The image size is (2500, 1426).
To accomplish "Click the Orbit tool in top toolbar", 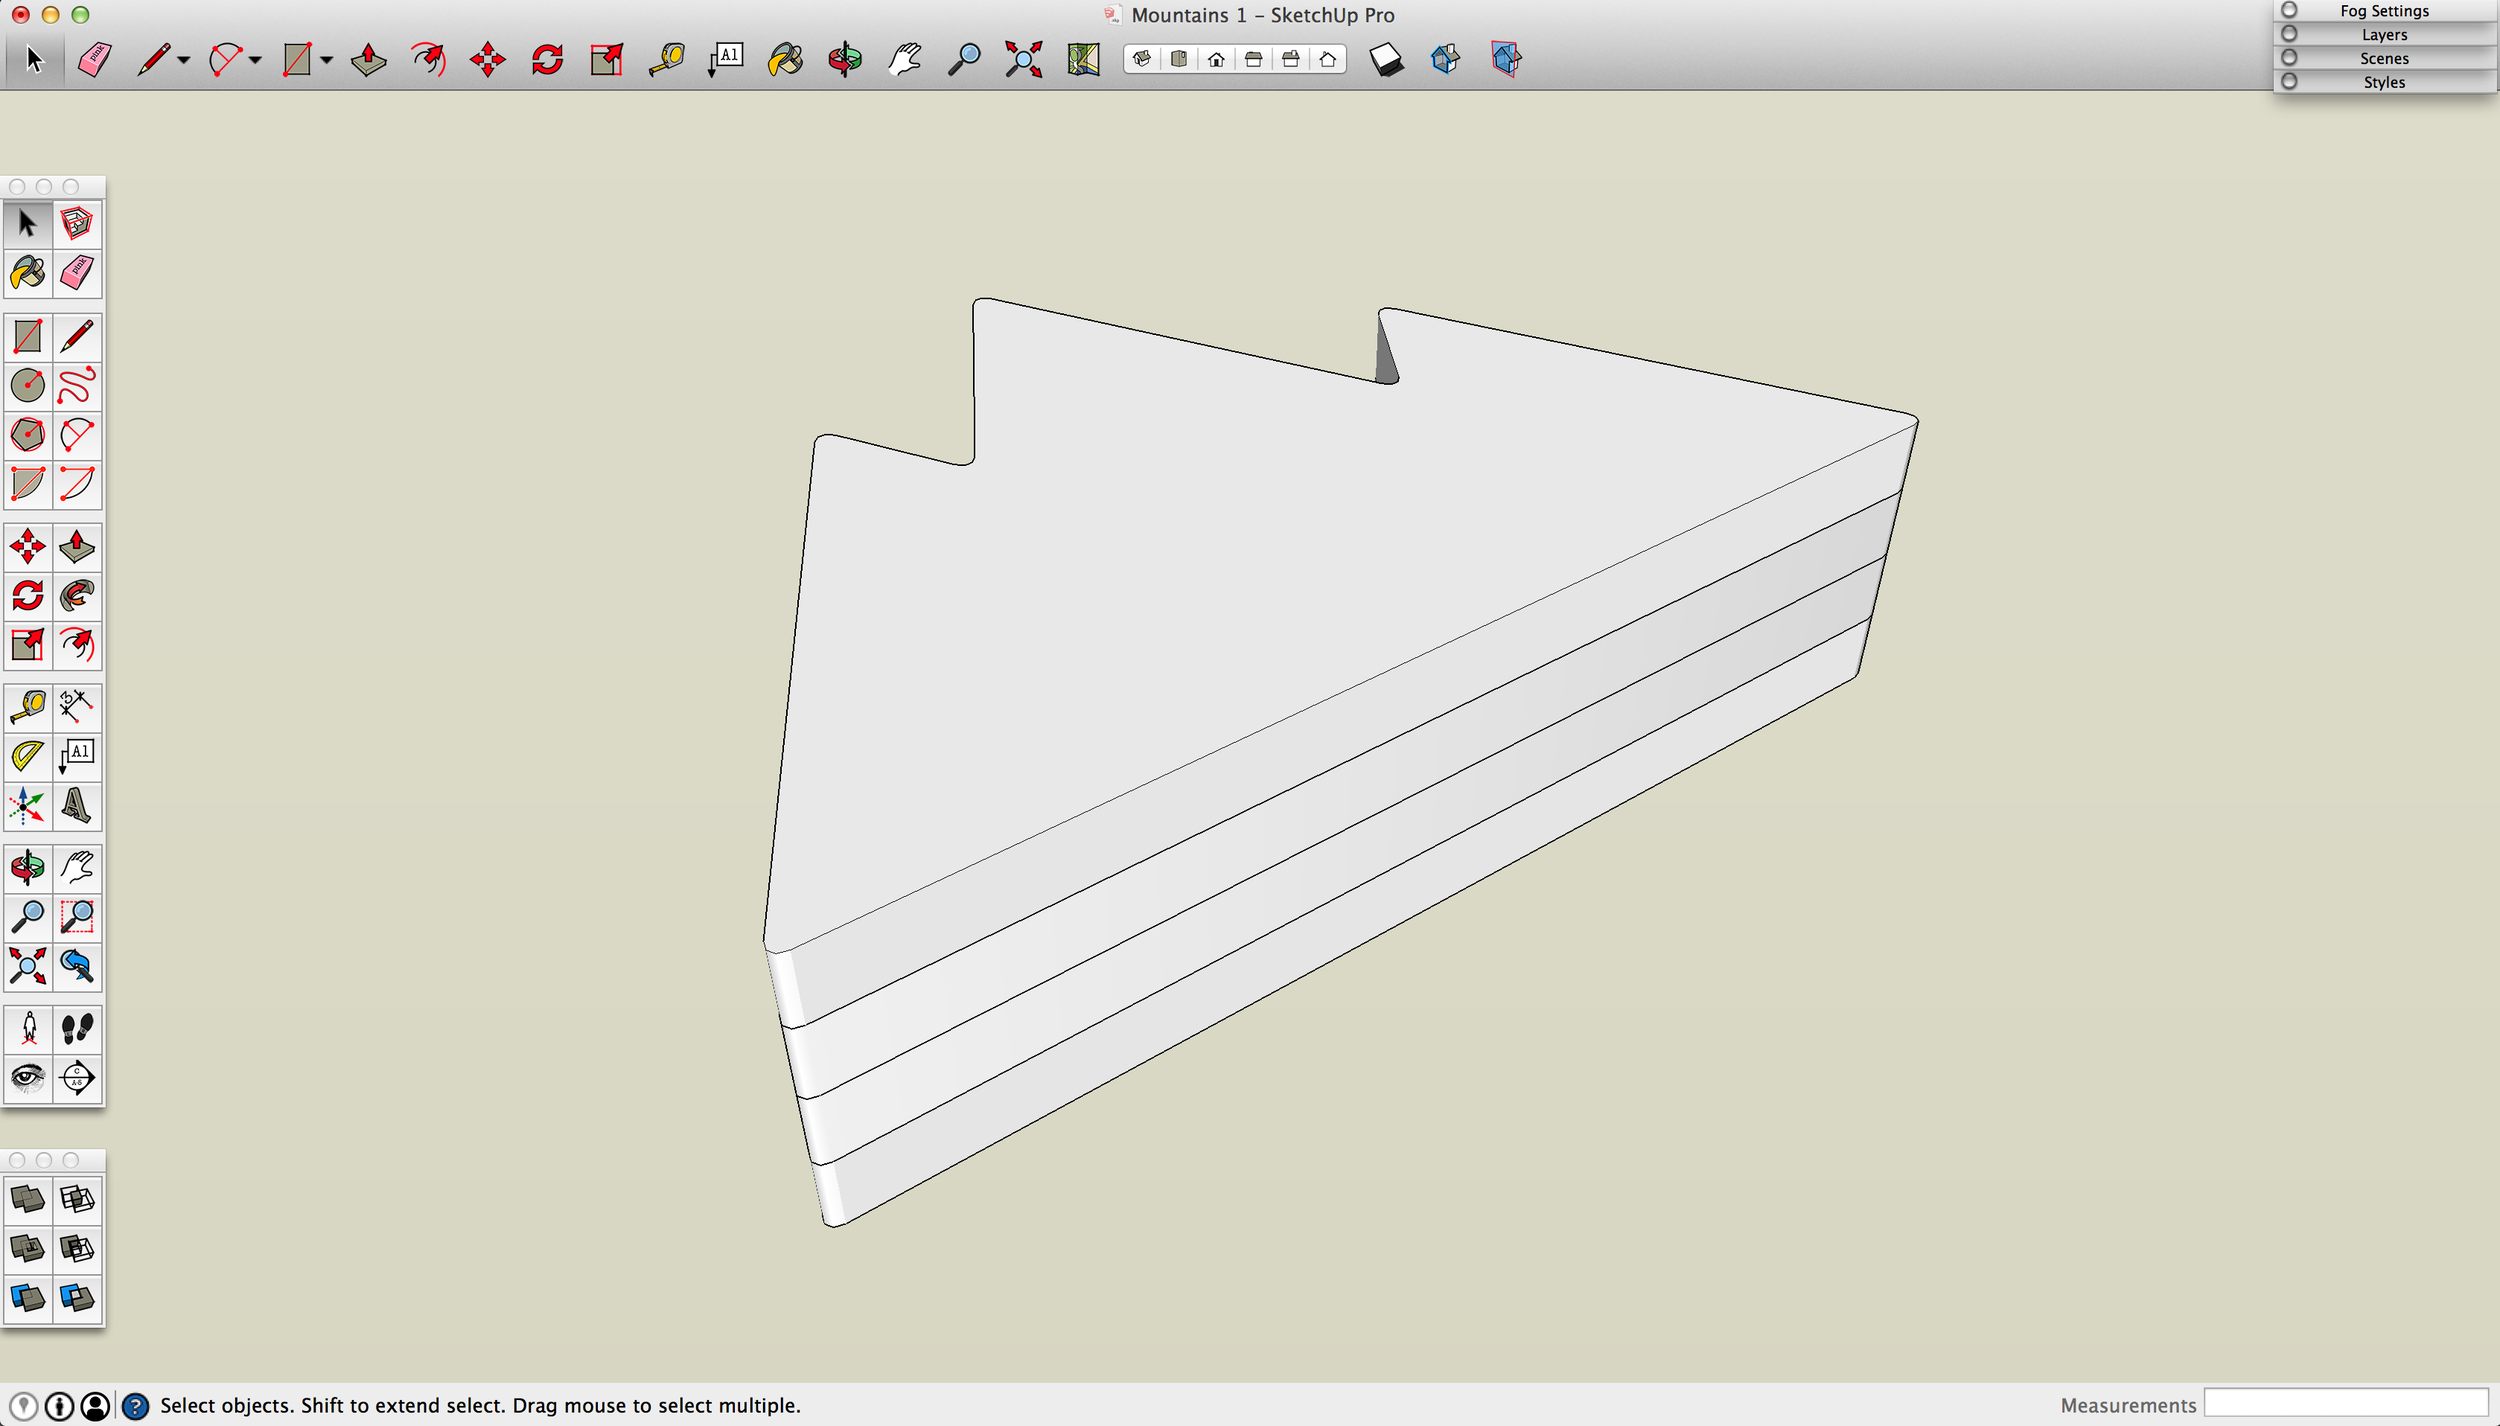I will point(845,59).
